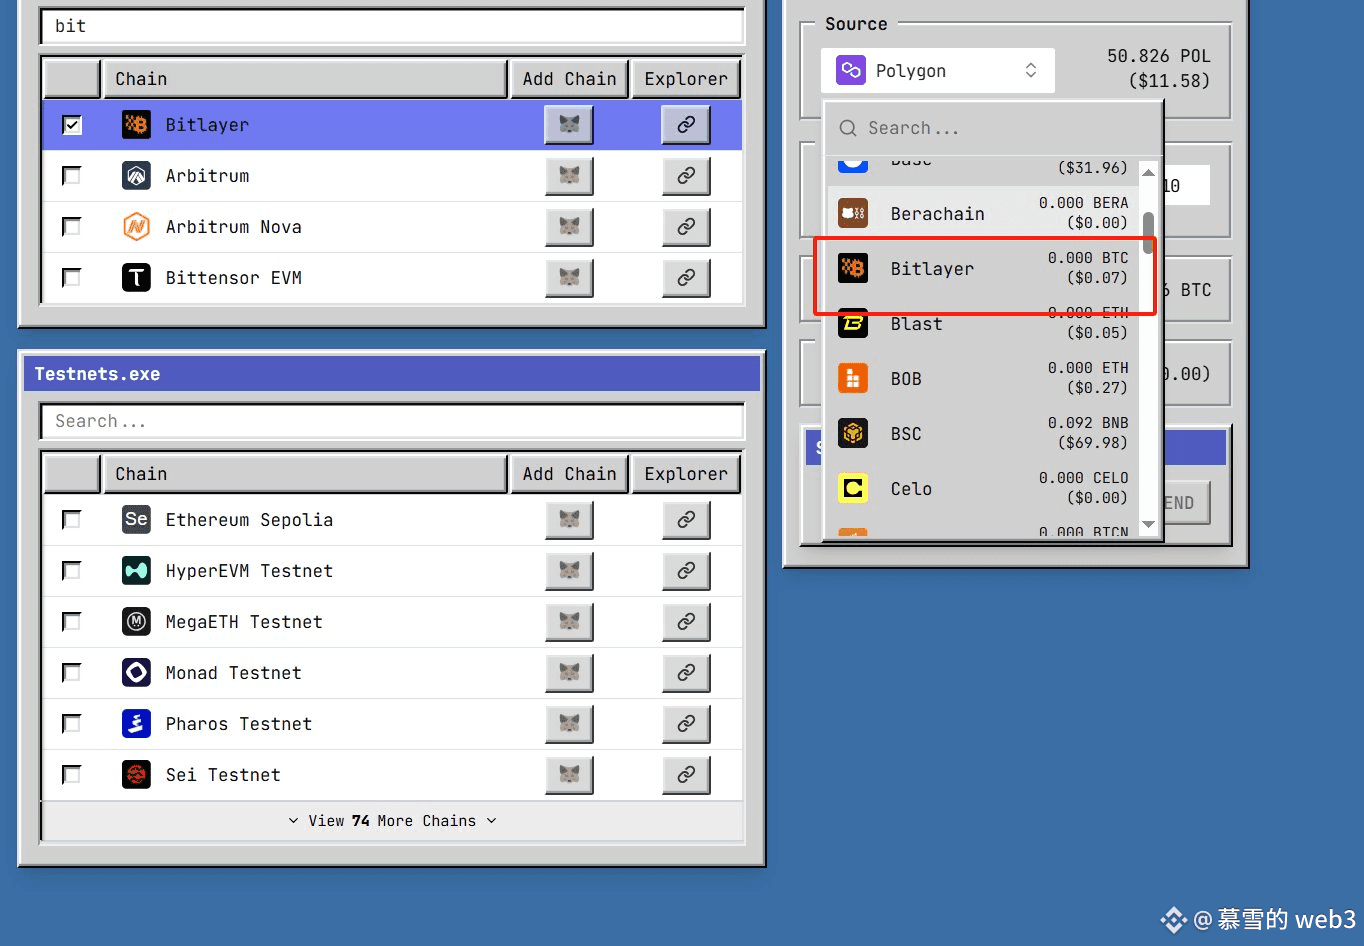Click the Ethereum Sepolia Se logo icon
The width and height of the screenshot is (1364, 946).
(136, 520)
